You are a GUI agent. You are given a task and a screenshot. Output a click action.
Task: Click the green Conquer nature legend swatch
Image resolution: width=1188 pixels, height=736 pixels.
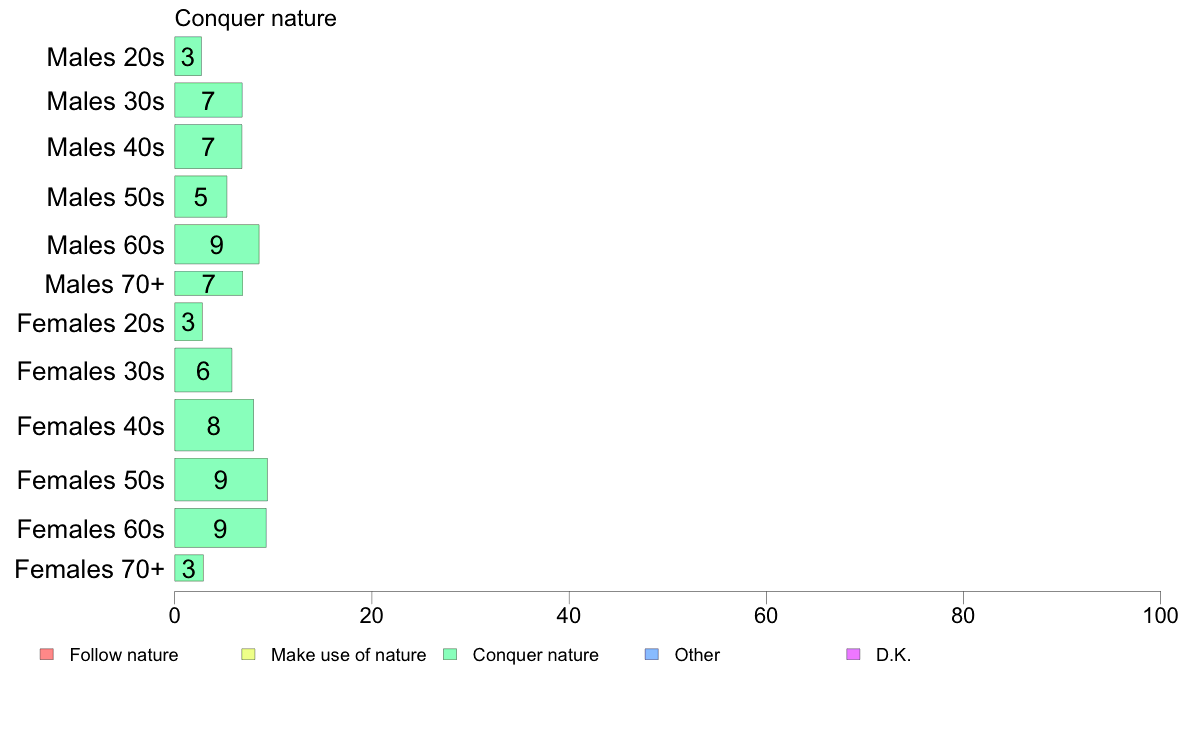point(450,654)
